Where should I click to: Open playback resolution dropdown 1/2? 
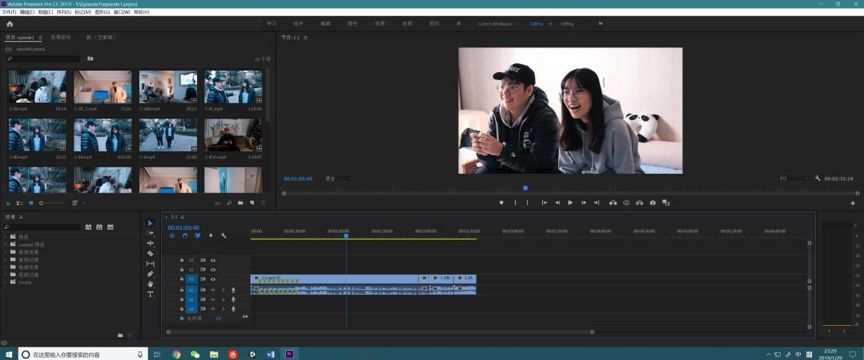(x=794, y=179)
